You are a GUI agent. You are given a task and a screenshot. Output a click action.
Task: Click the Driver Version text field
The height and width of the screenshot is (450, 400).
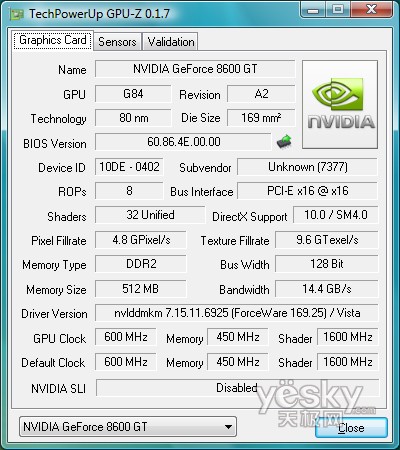point(237,313)
